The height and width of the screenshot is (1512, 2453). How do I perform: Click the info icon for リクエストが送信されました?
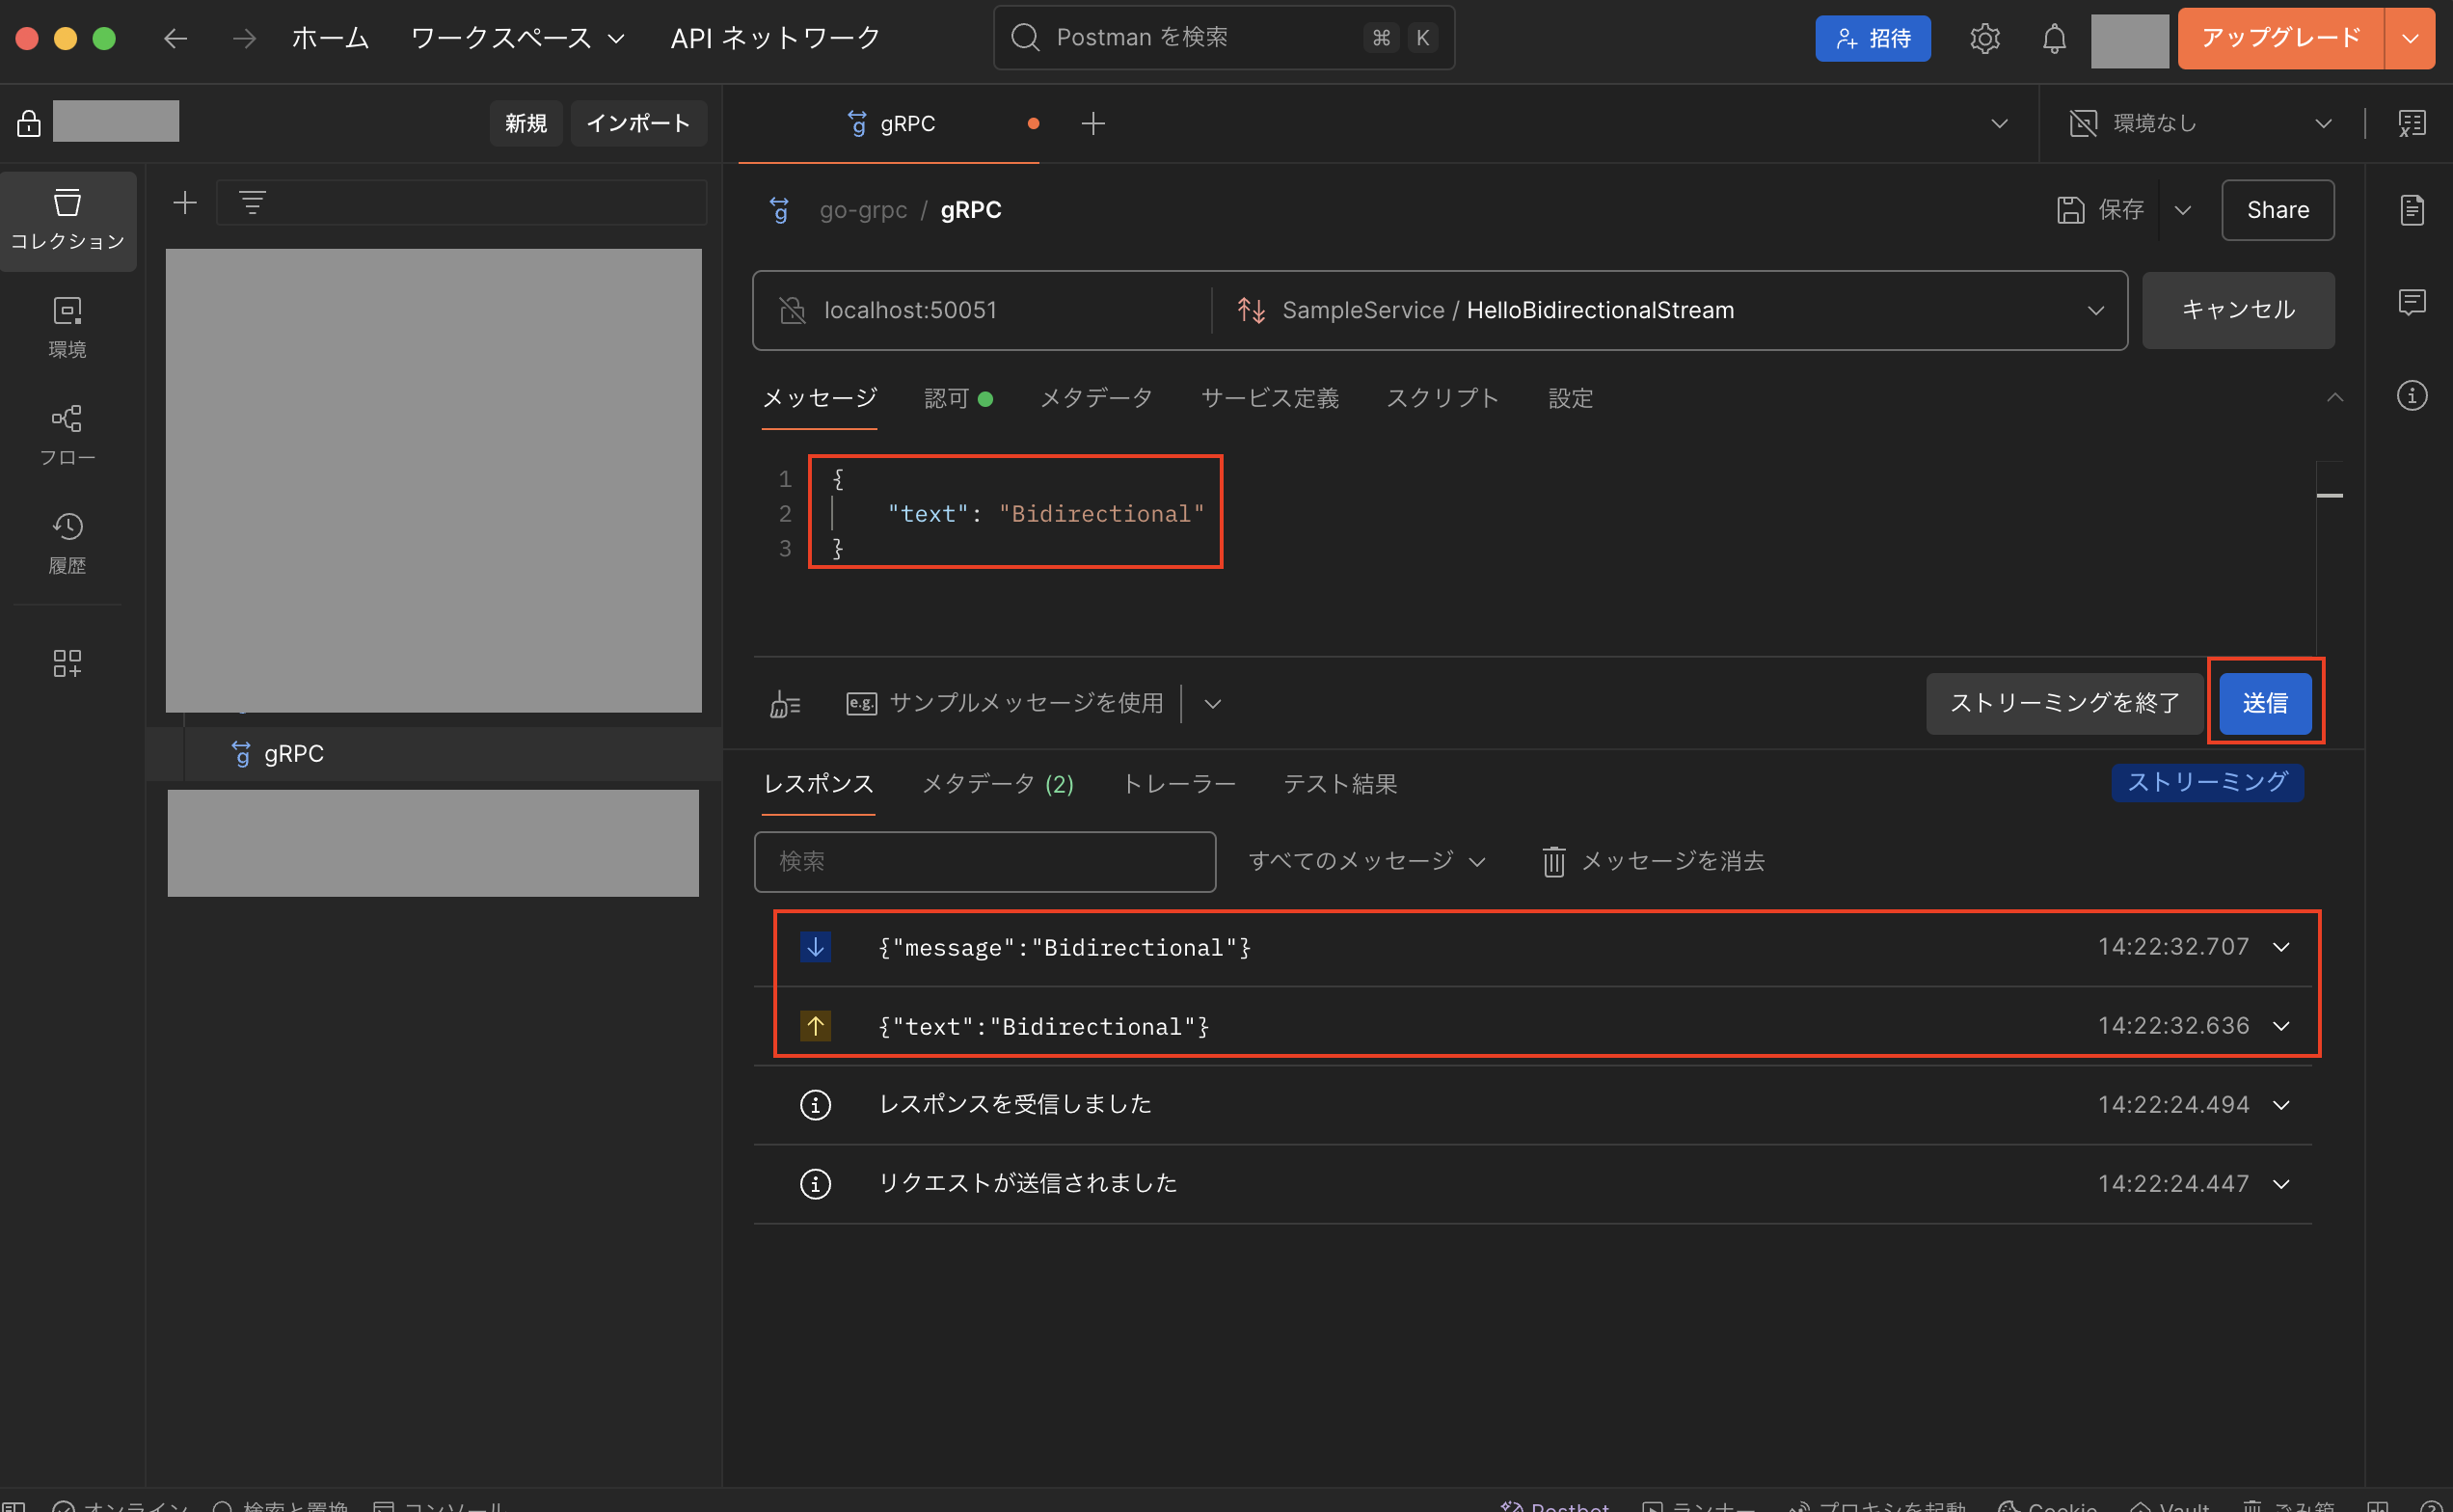(815, 1183)
